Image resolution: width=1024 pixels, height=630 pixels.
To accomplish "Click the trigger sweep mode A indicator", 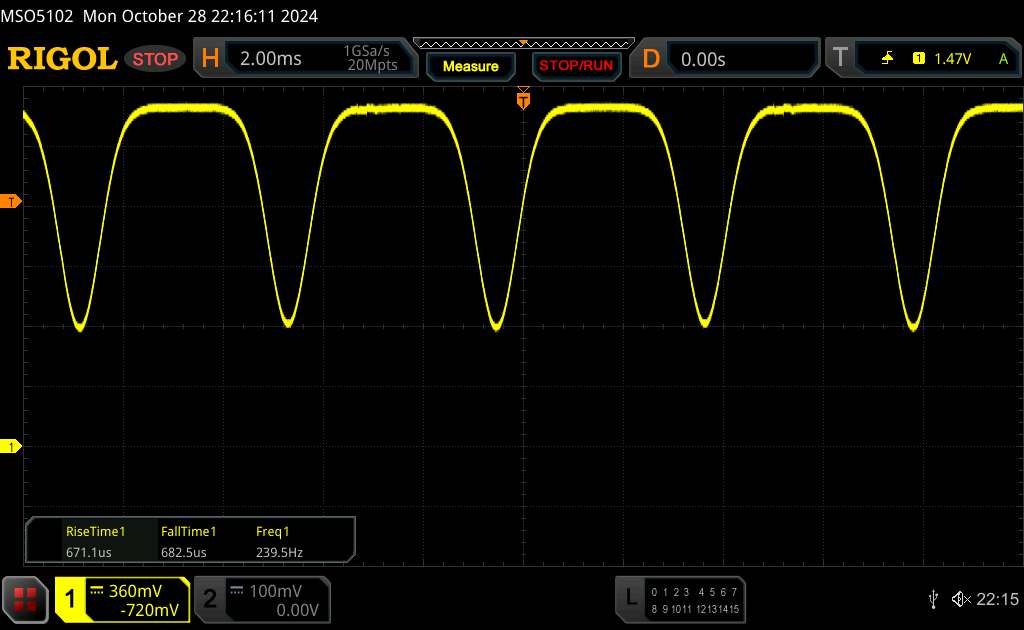I will point(1003,59).
